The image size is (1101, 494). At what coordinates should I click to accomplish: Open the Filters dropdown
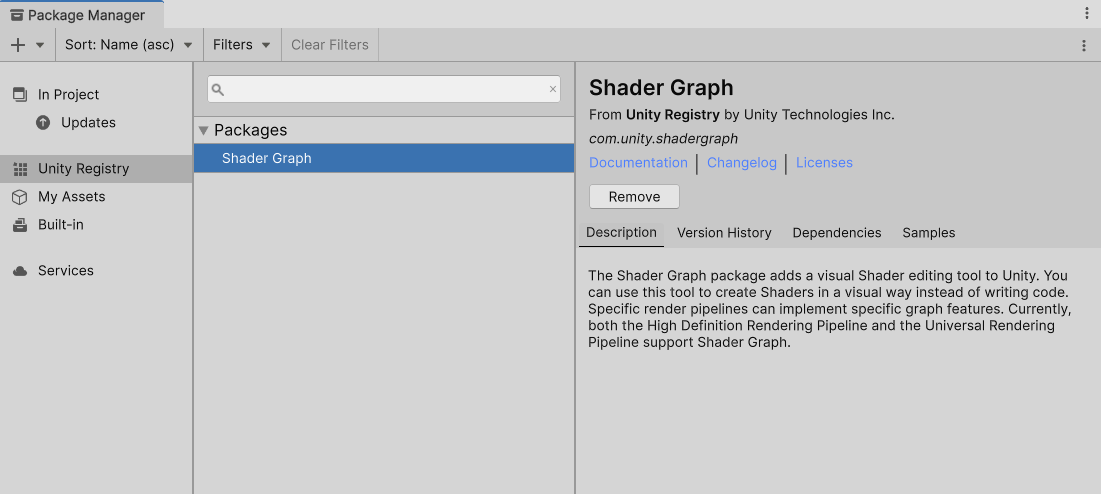pos(242,45)
